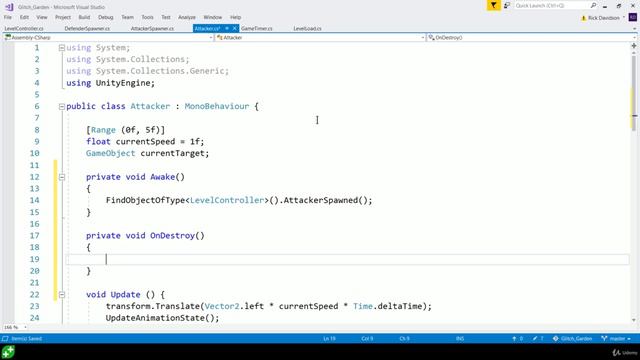640x360 pixels.
Task: Click the Range attribute on line 8
Action: click(103, 130)
